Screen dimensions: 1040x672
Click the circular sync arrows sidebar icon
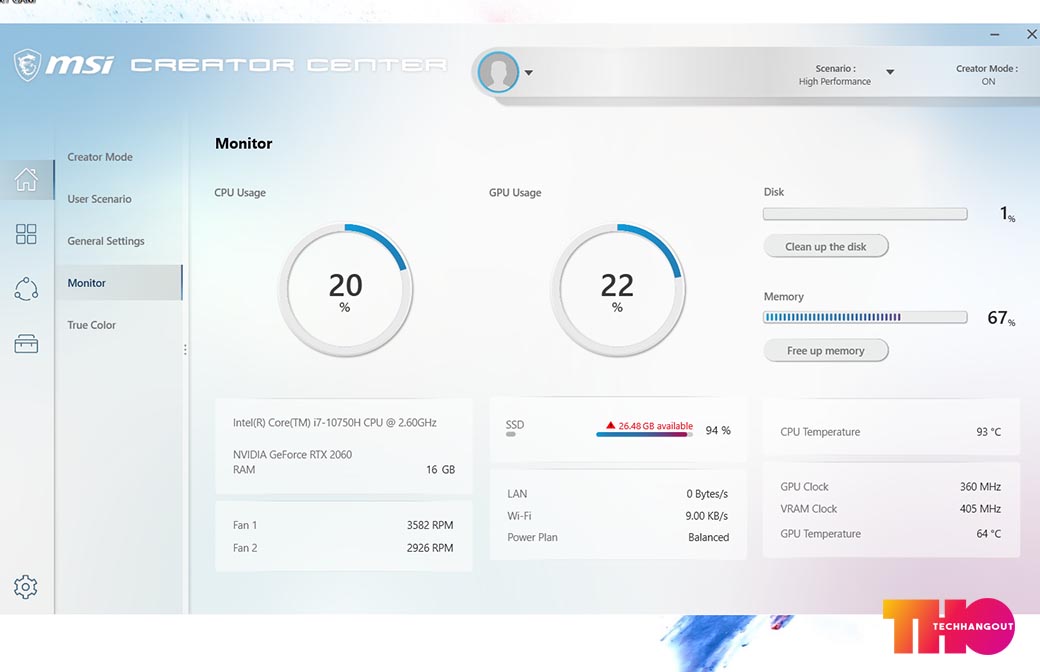click(27, 289)
